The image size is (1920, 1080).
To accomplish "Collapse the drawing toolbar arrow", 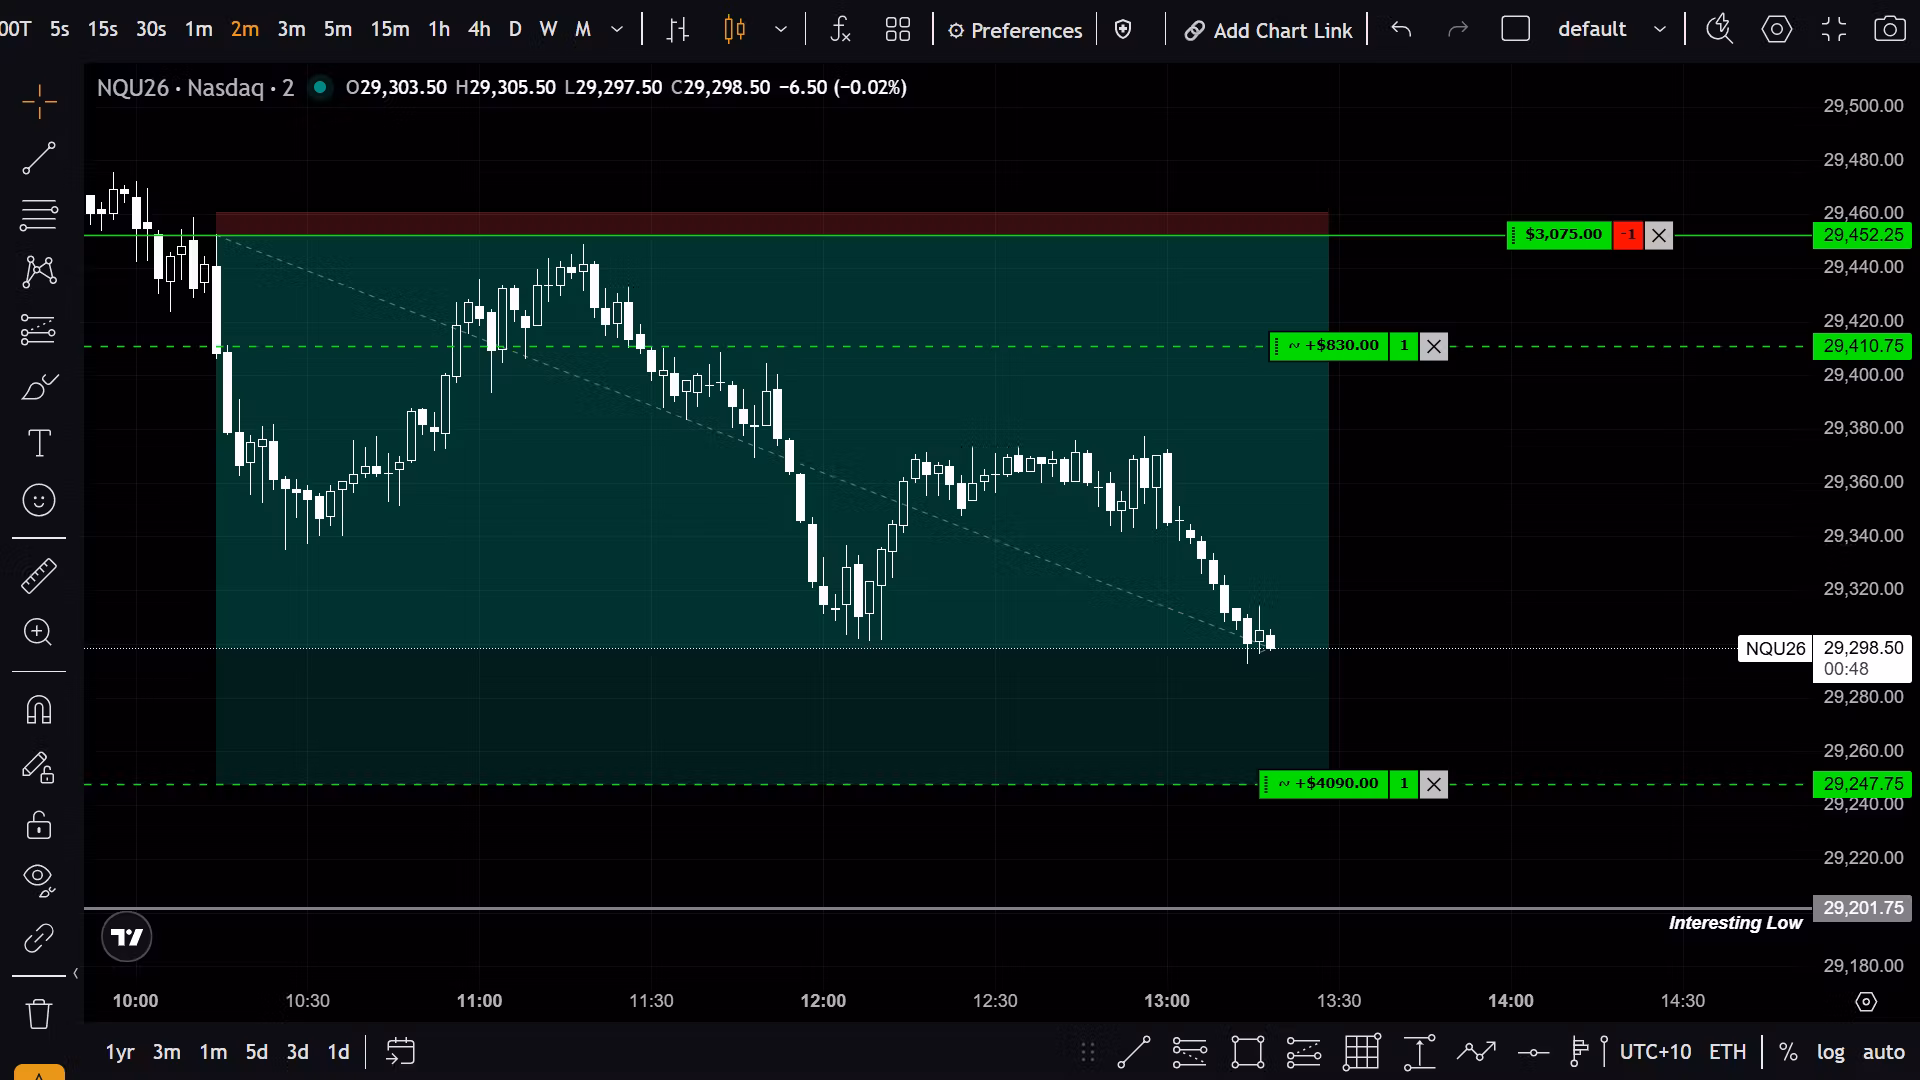I will point(75,973).
